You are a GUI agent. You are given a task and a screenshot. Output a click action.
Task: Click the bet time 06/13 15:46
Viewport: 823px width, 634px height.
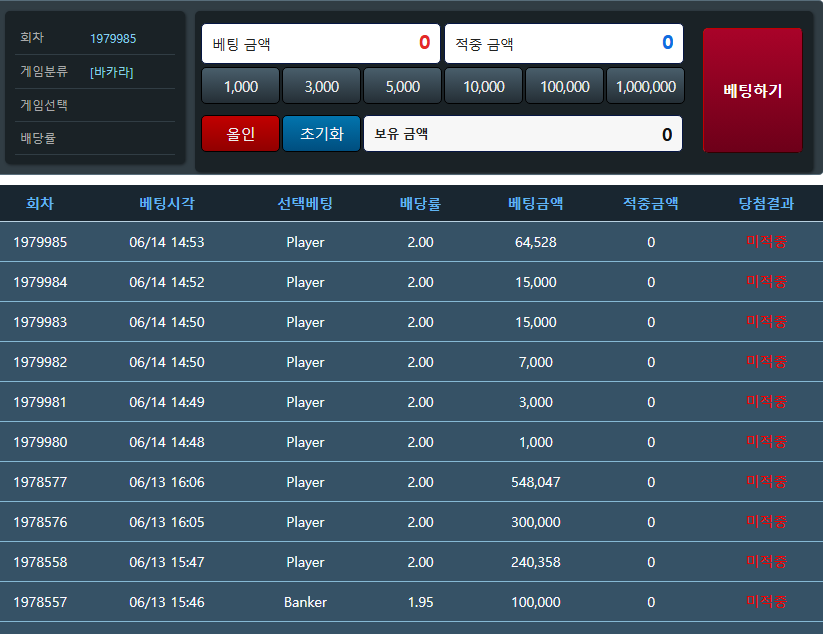pos(167,602)
